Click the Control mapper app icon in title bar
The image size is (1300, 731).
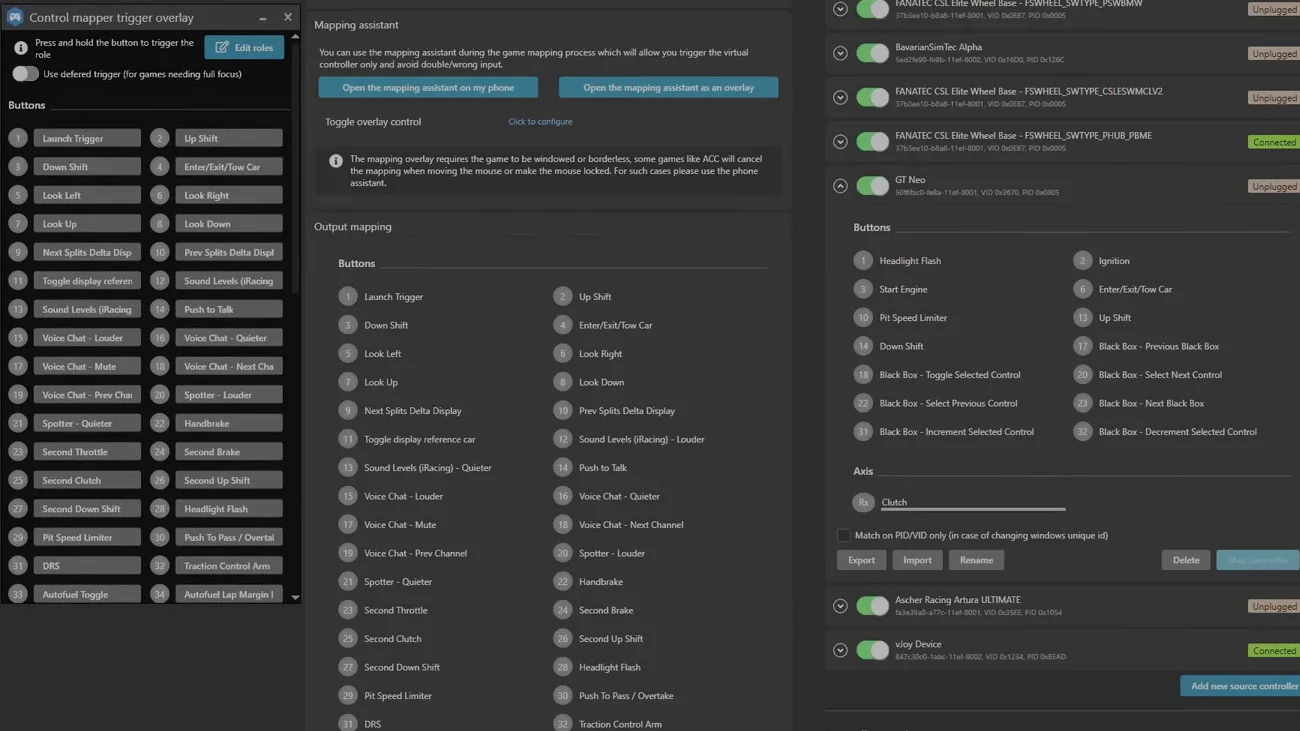pos(15,17)
